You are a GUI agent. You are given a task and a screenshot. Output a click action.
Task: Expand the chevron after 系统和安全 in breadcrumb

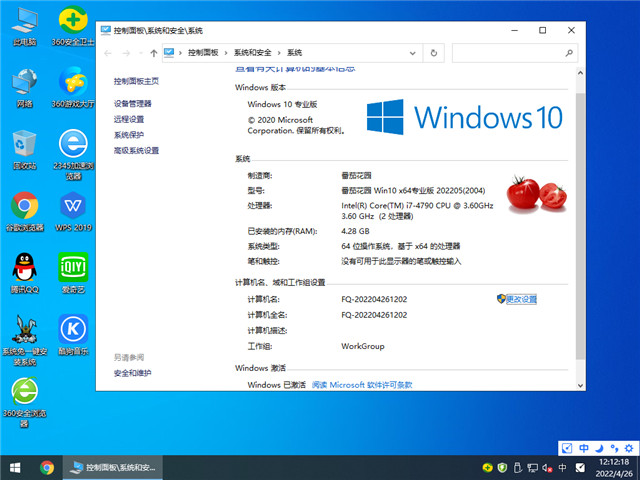tap(280, 52)
